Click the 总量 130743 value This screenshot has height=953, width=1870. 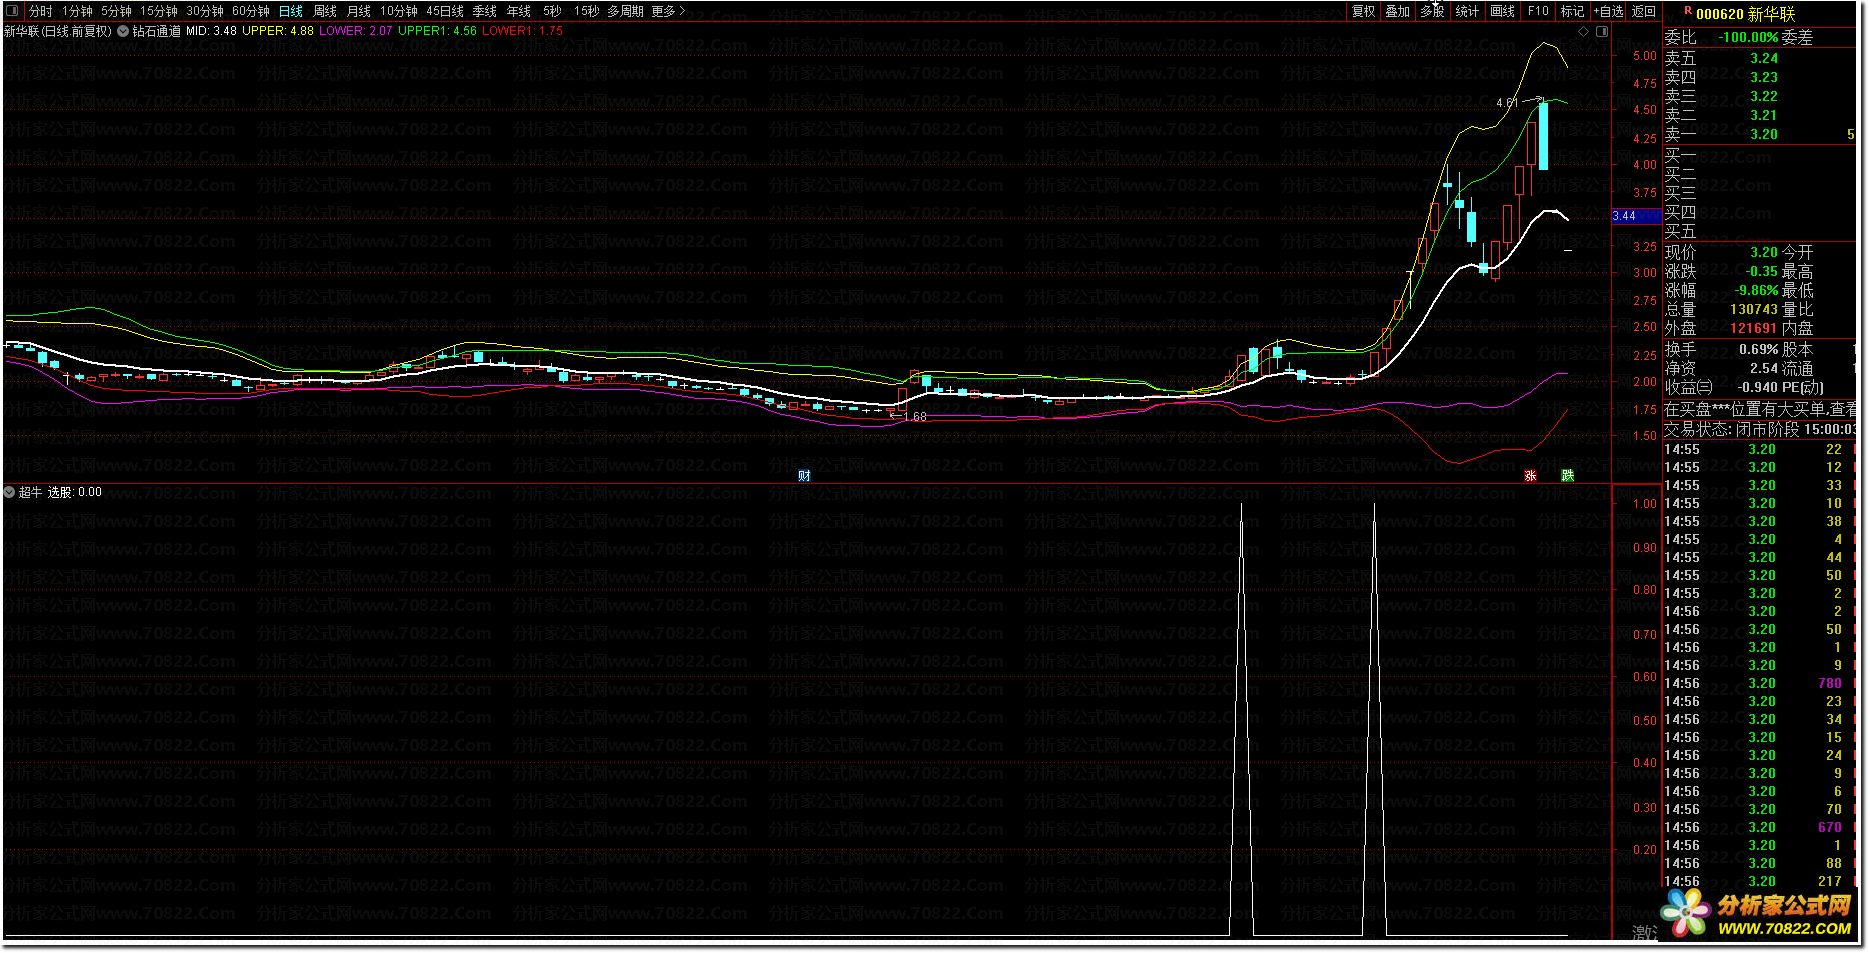[x=1754, y=309]
